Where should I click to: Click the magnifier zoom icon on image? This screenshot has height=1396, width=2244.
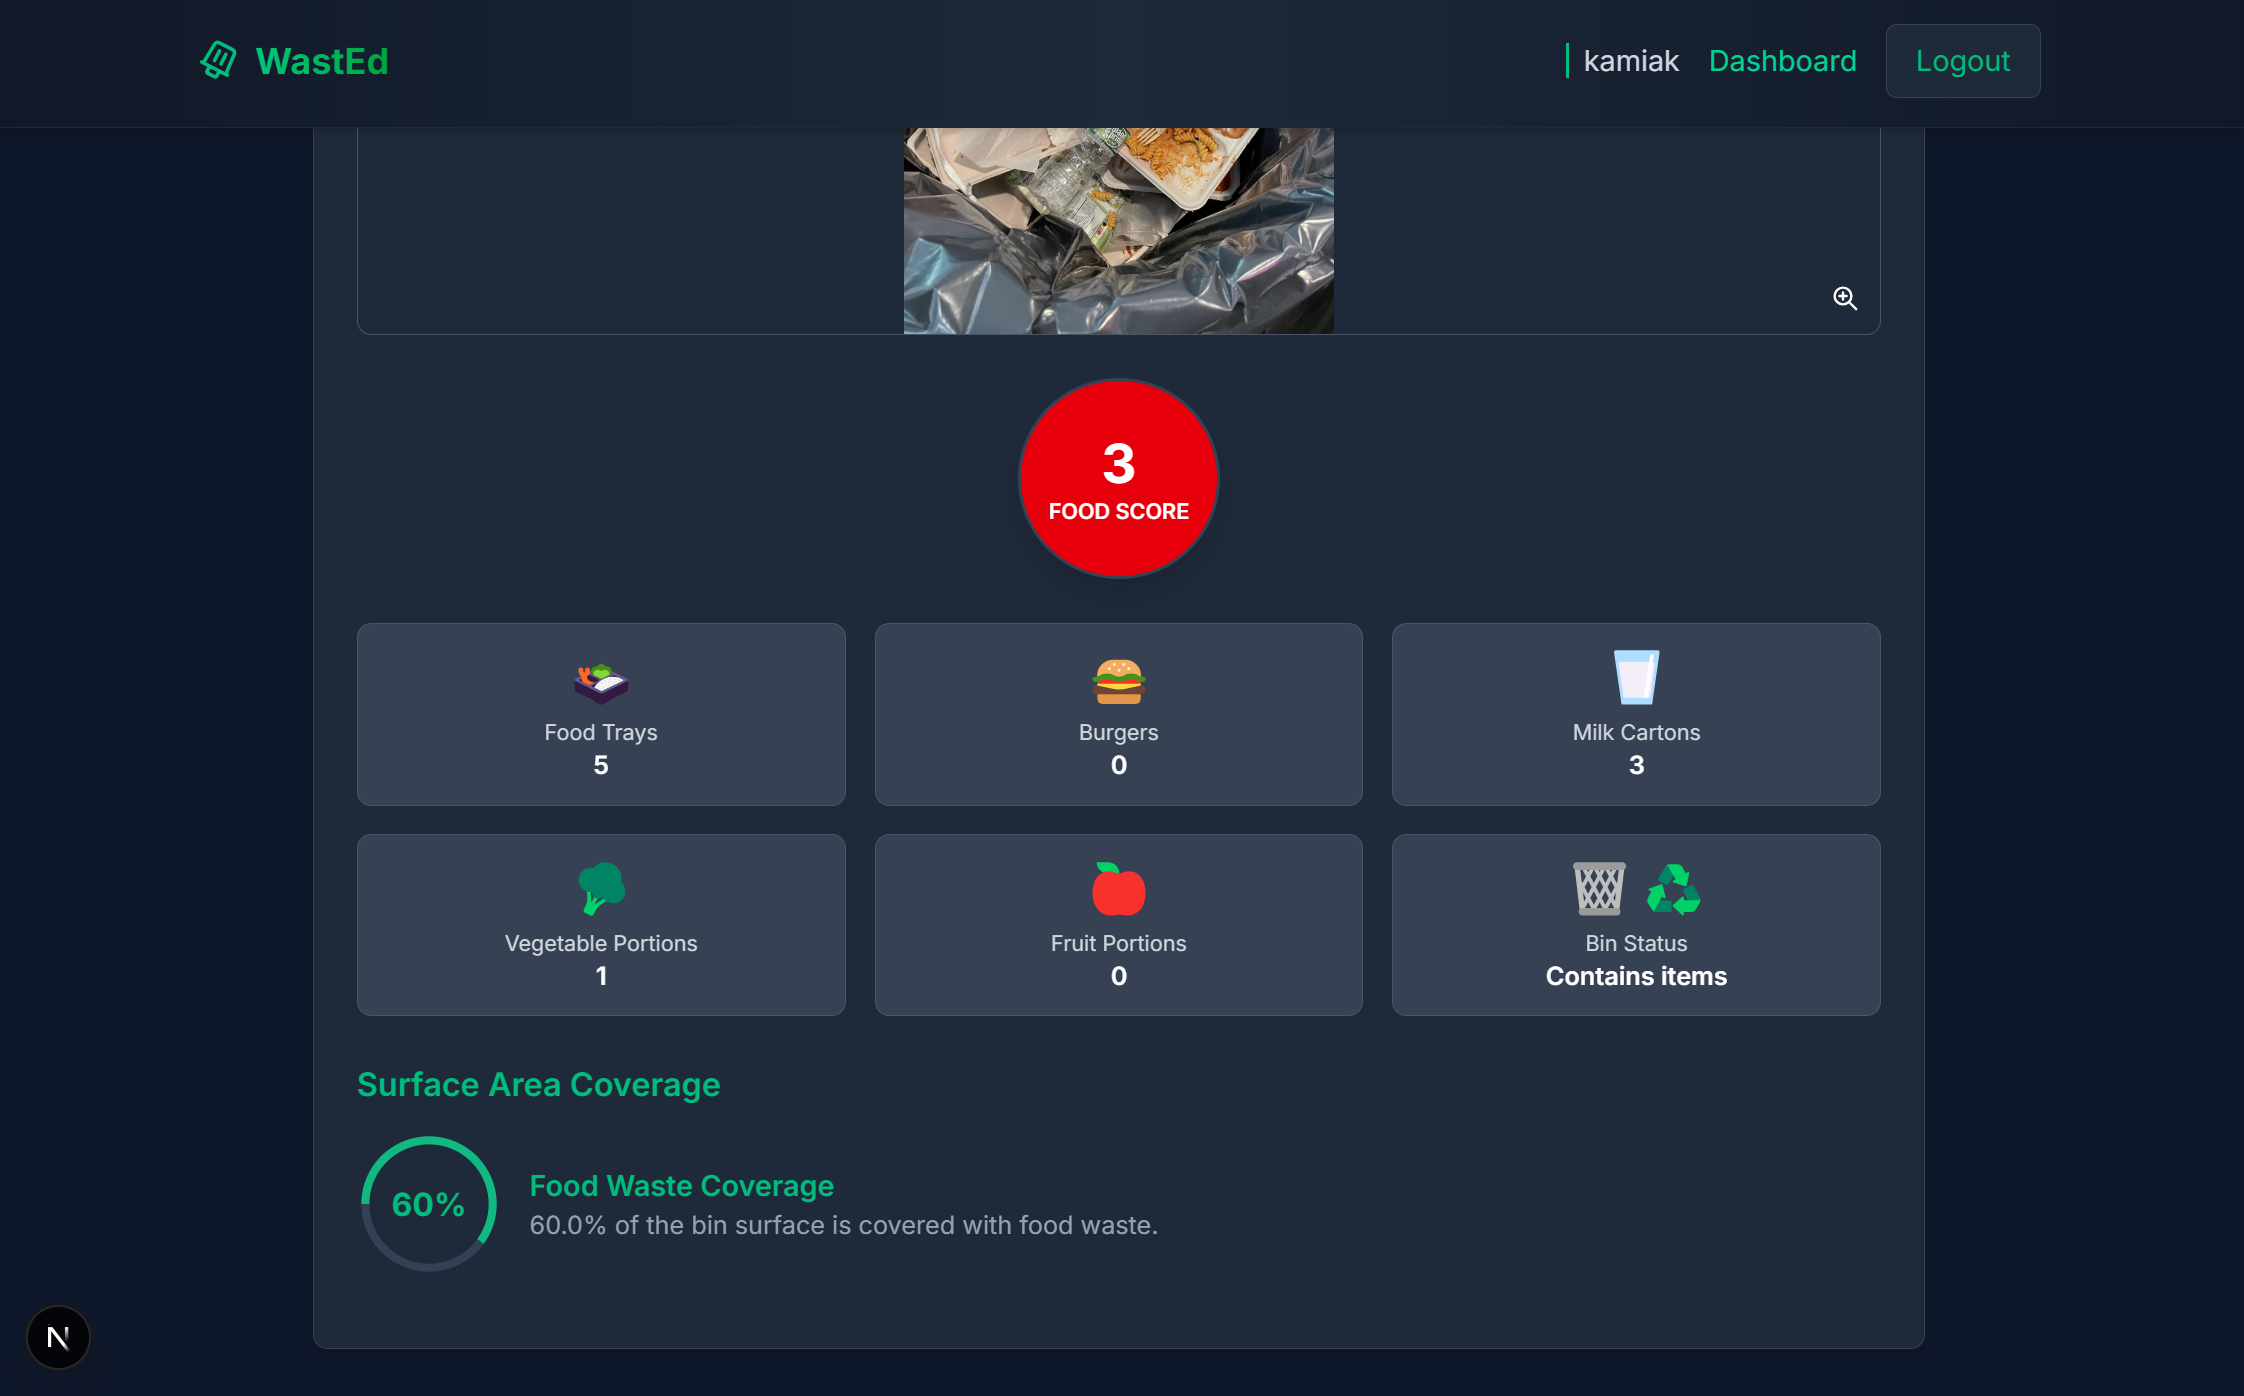(x=1844, y=298)
